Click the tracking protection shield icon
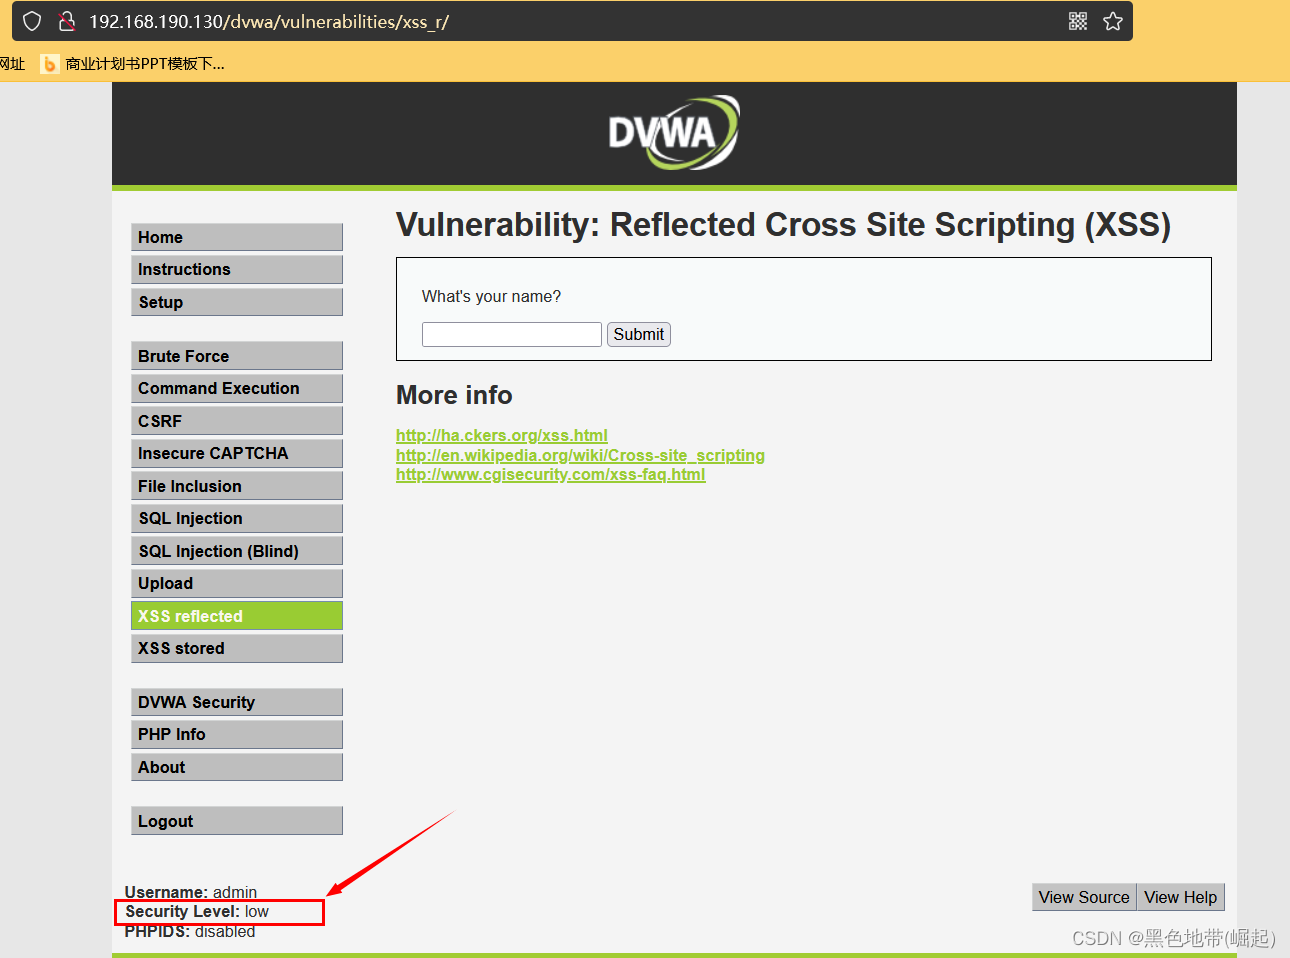This screenshot has width=1290, height=958. coord(32,20)
